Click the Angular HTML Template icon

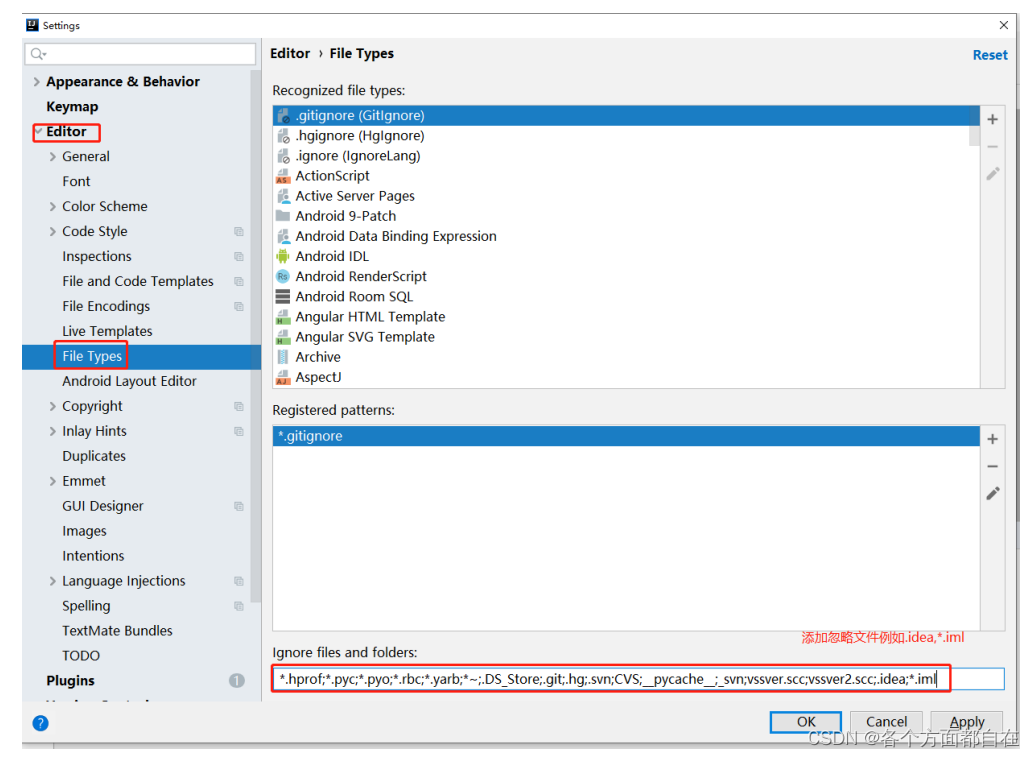tap(283, 317)
